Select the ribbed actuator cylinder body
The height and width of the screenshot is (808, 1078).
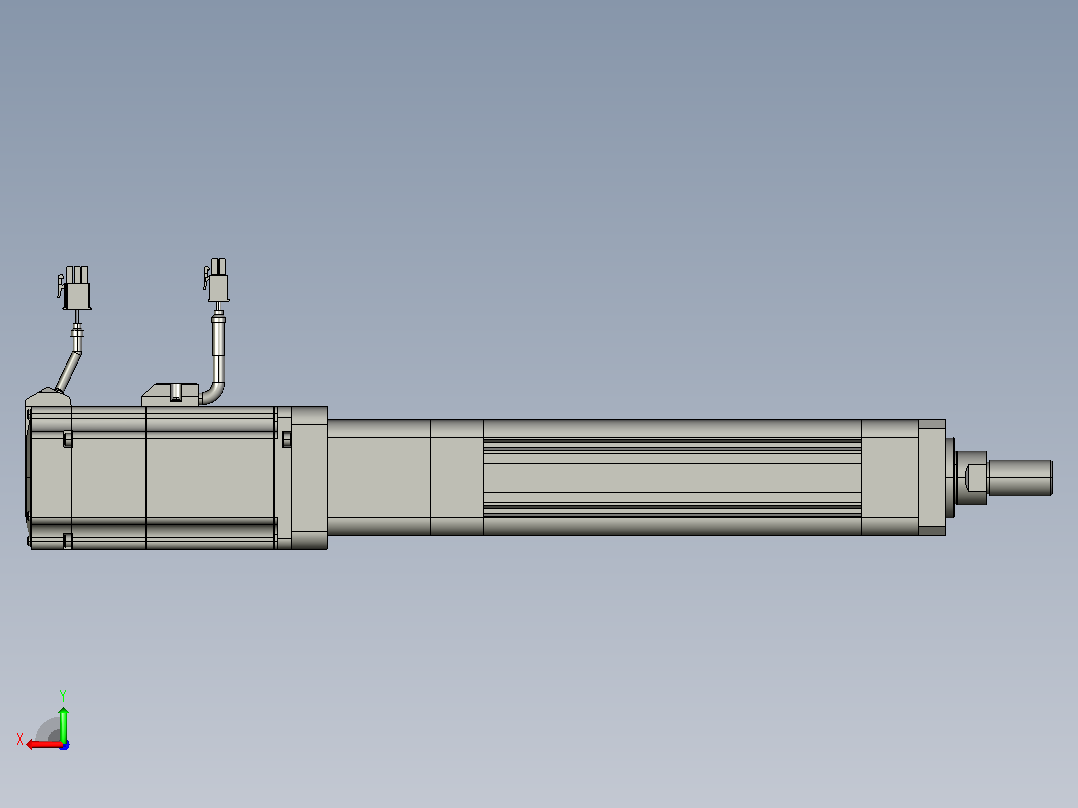[x=672, y=477]
